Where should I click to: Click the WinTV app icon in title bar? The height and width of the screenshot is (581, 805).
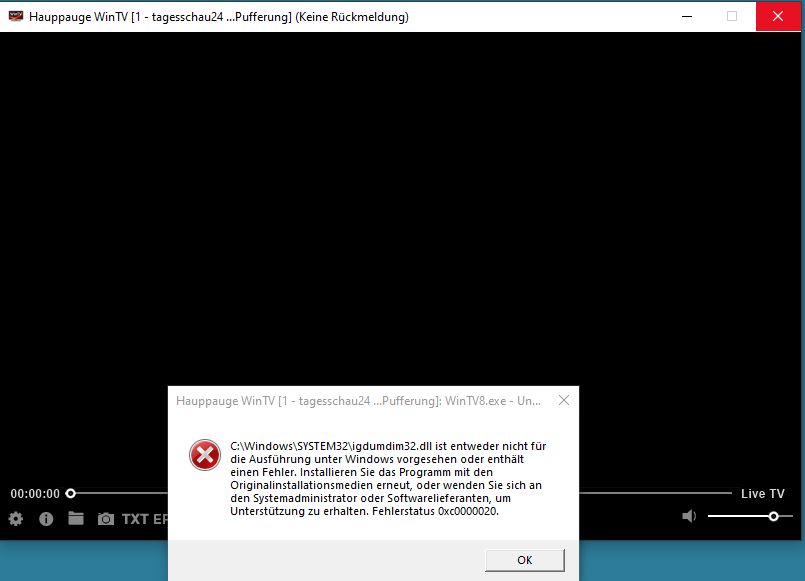pos(16,16)
